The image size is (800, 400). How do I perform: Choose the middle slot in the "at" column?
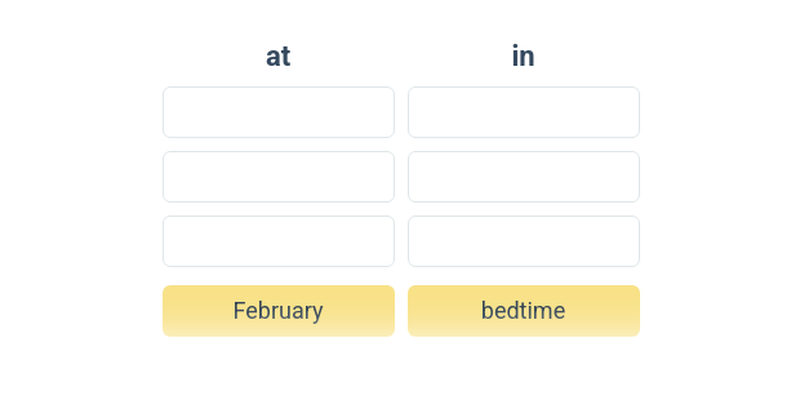[278, 177]
